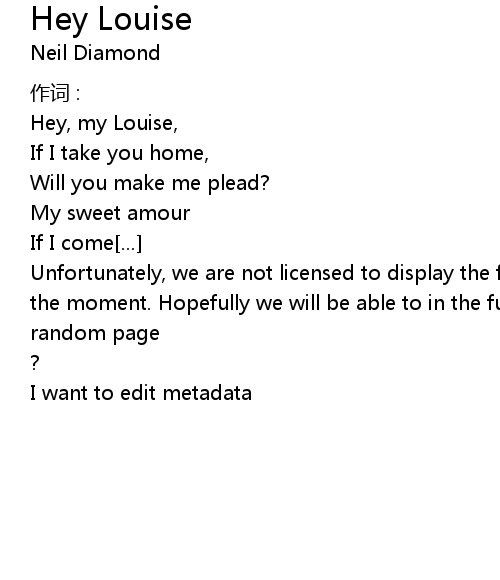Viewport: 500px width, 580px height.
Task: Click the "Hey Louise" song title
Action: (111, 19)
